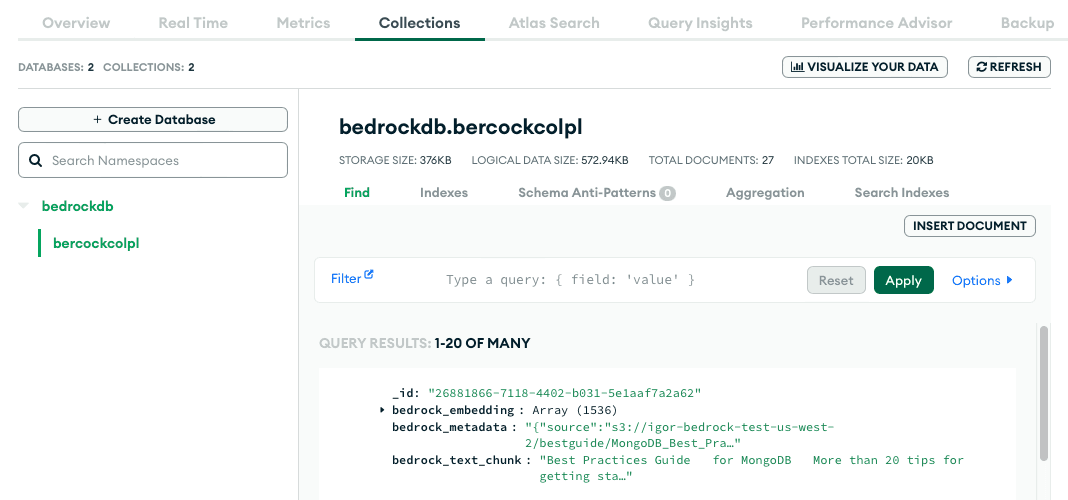Expand the query Options panel
Image resolution: width=1068 pixels, height=500 pixels.
click(982, 281)
